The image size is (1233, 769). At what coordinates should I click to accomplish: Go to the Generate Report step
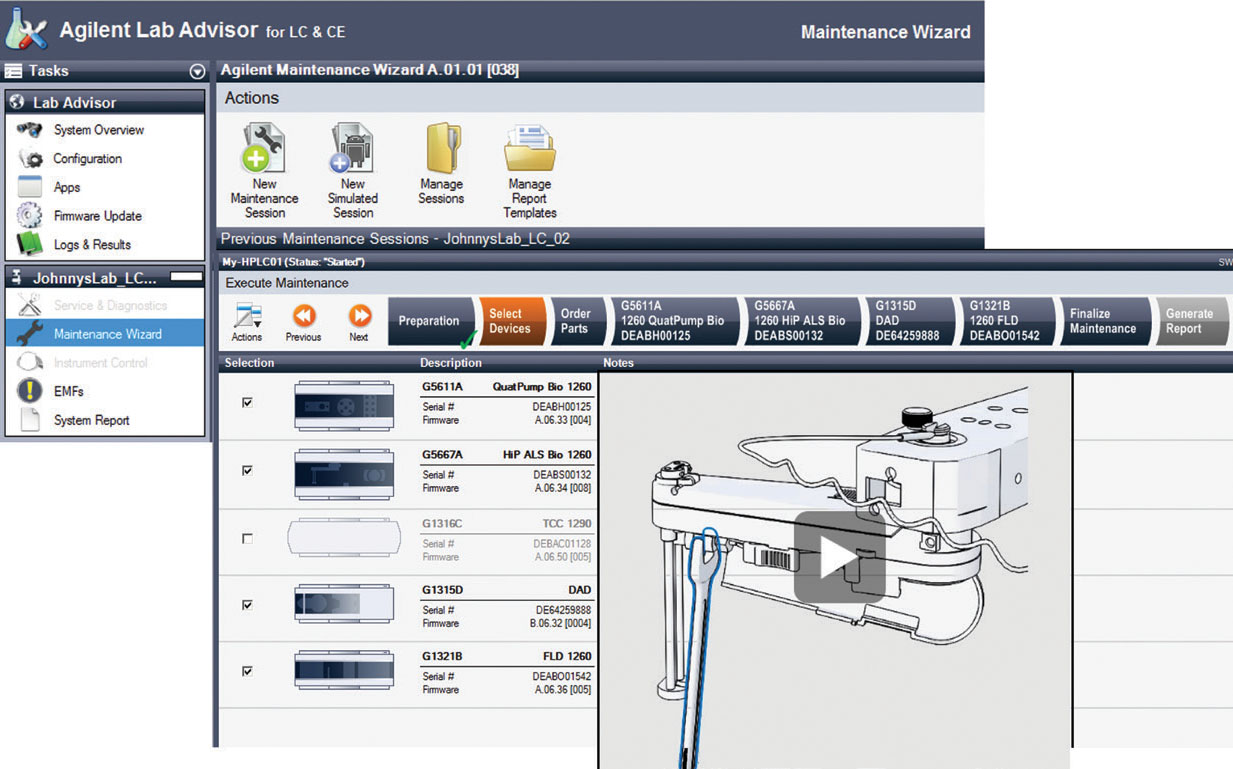(1191, 321)
